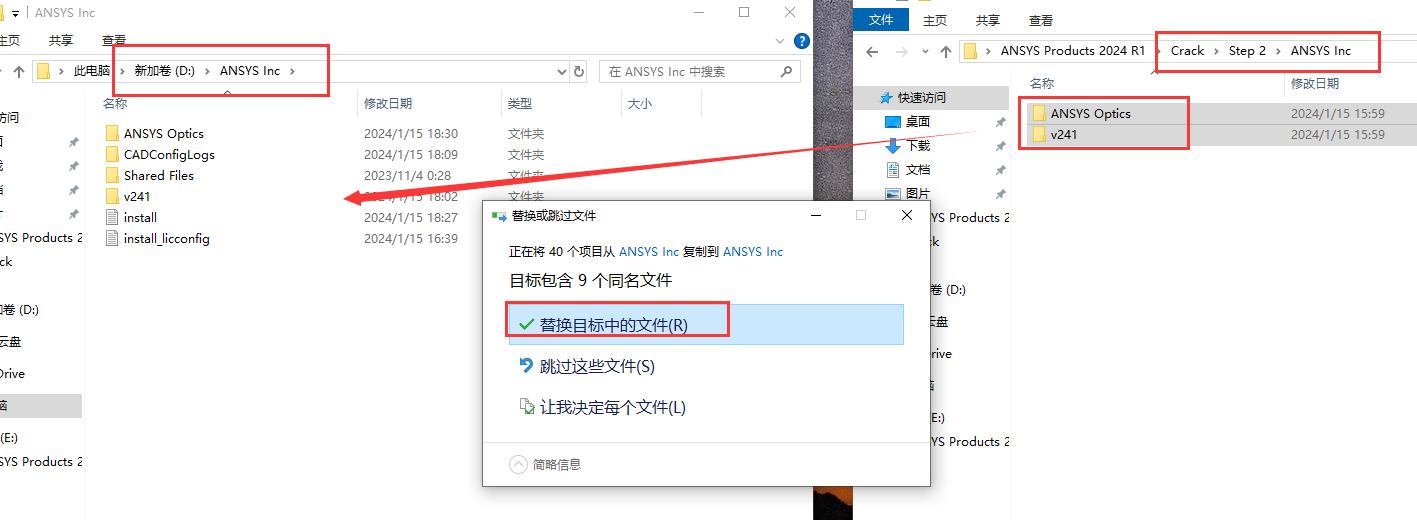Click destination ANSYS Inc link after 复制到
Image resolution: width=1417 pixels, height=520 pixels.
point(753,251)
